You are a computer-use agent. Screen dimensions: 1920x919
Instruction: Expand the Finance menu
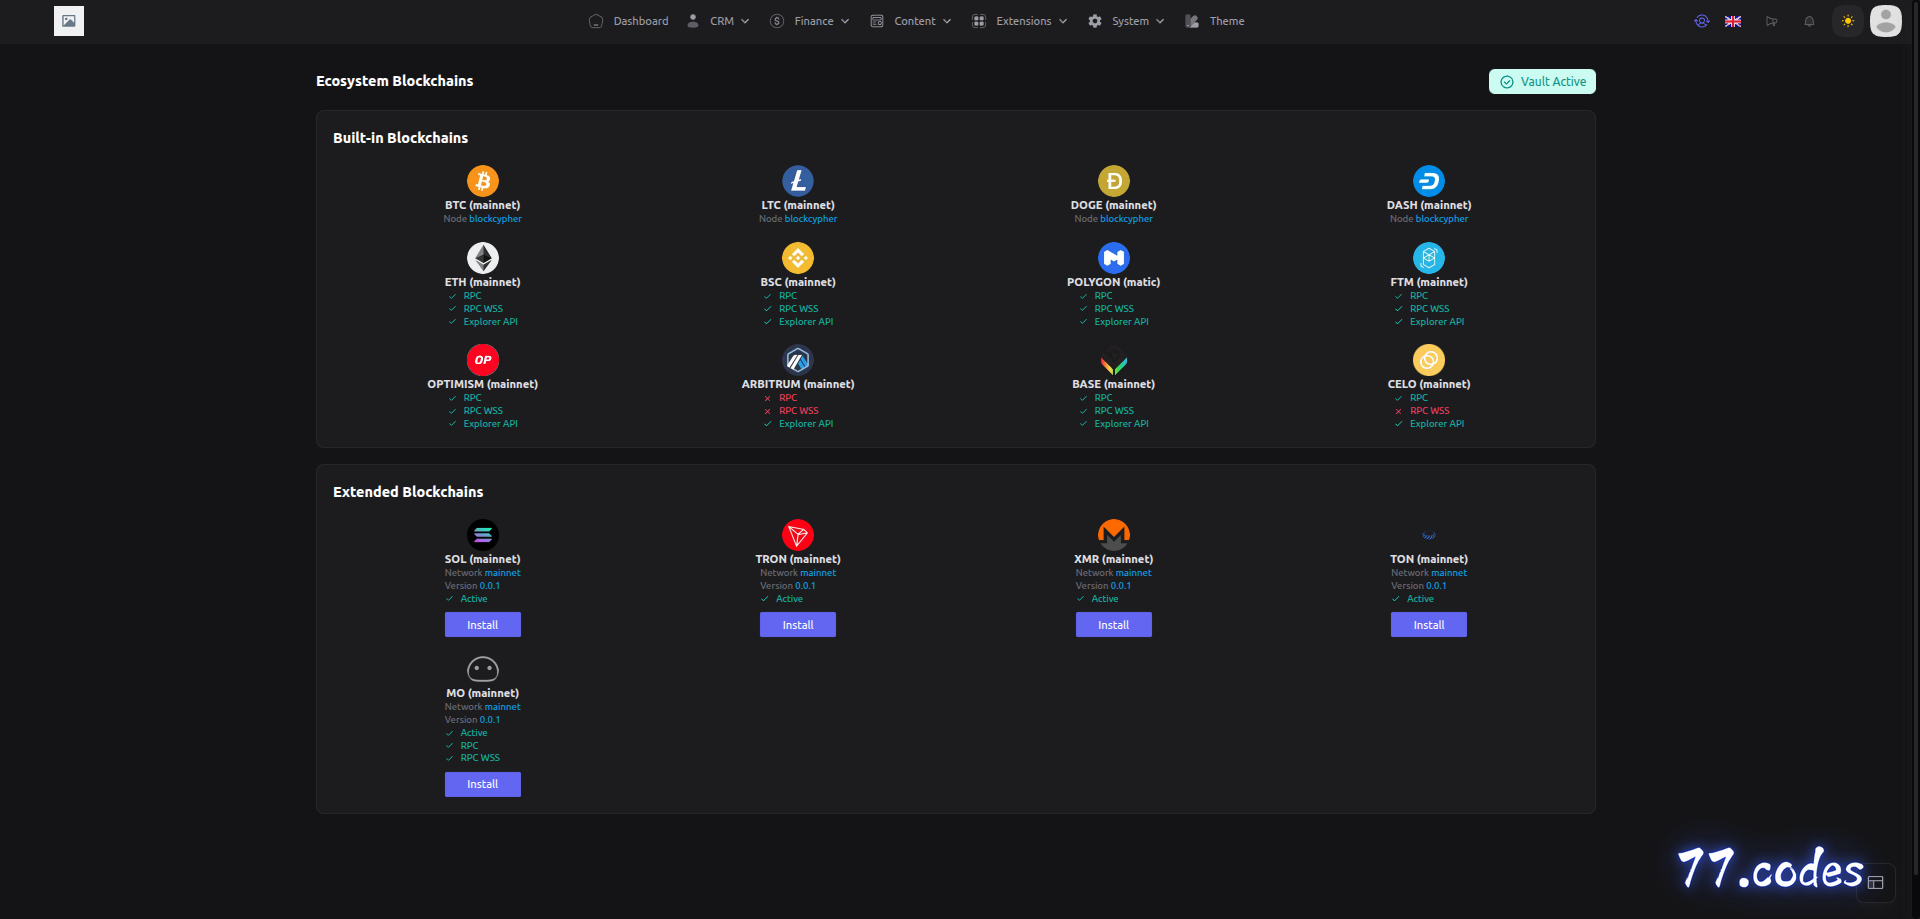[x=810, y=21]
